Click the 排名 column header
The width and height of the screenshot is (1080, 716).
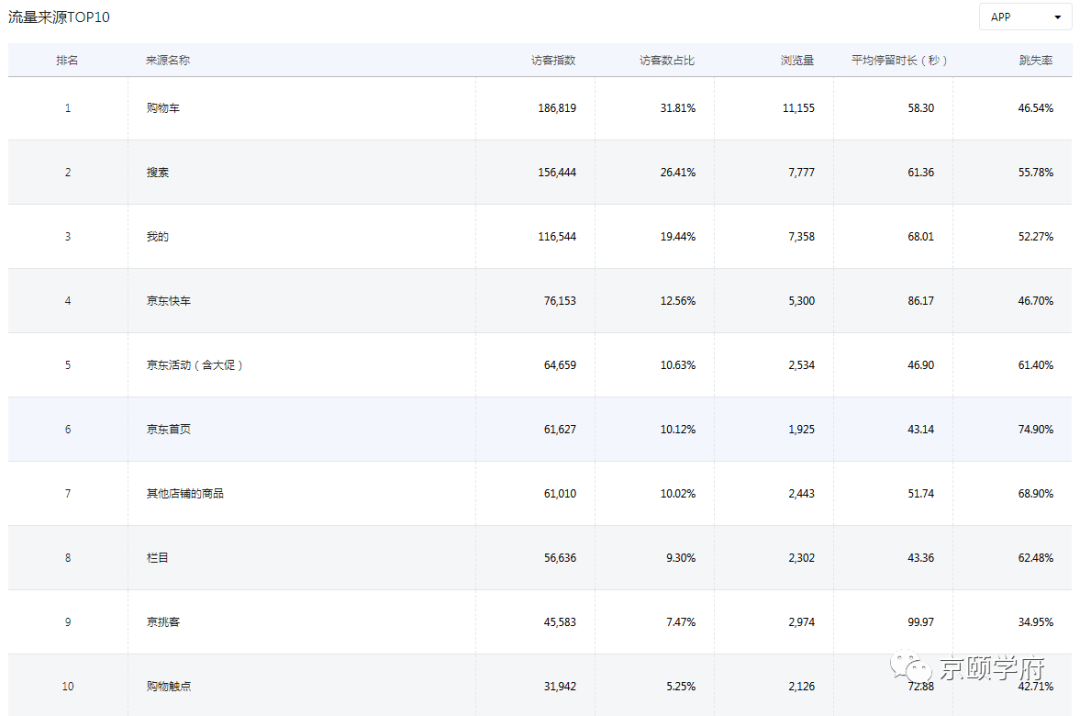point(67,61)
